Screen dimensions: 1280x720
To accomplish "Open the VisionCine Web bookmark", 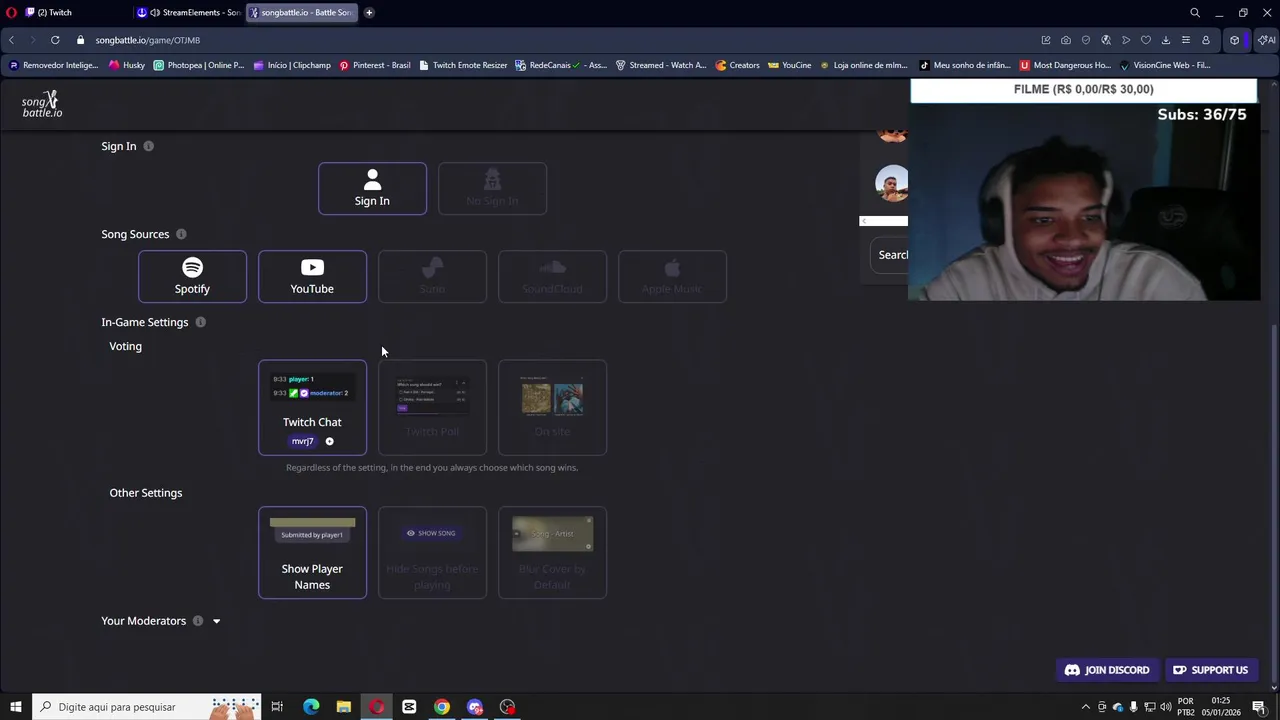I will pyautogui.click(x=1165, y=65).
